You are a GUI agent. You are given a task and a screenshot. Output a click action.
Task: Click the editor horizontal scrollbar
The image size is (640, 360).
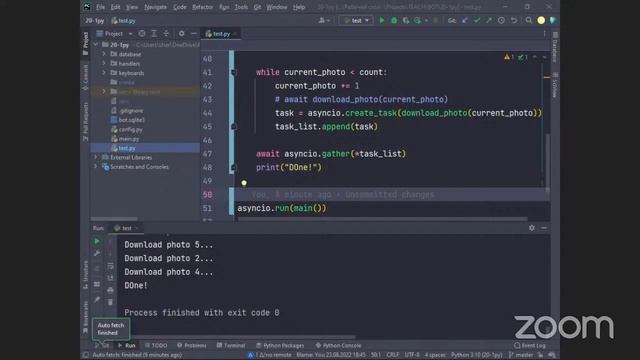pos(382,219)
